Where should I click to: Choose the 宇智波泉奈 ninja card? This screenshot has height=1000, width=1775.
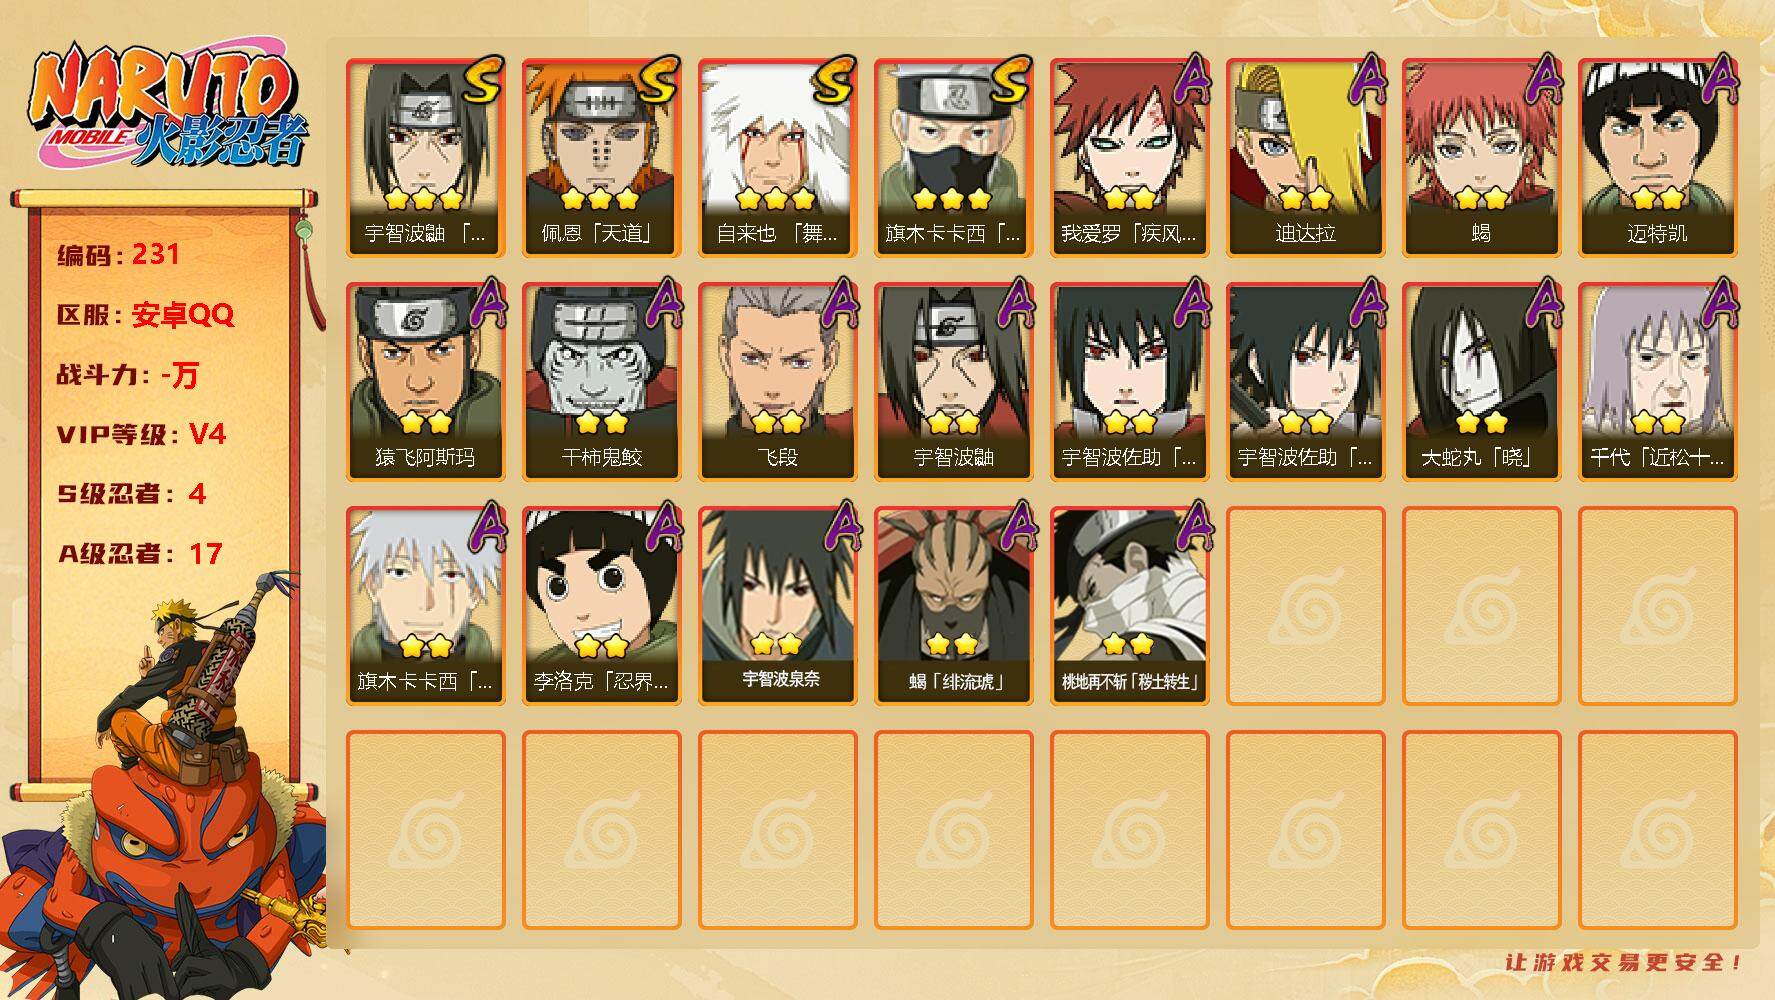pos(777,606)
